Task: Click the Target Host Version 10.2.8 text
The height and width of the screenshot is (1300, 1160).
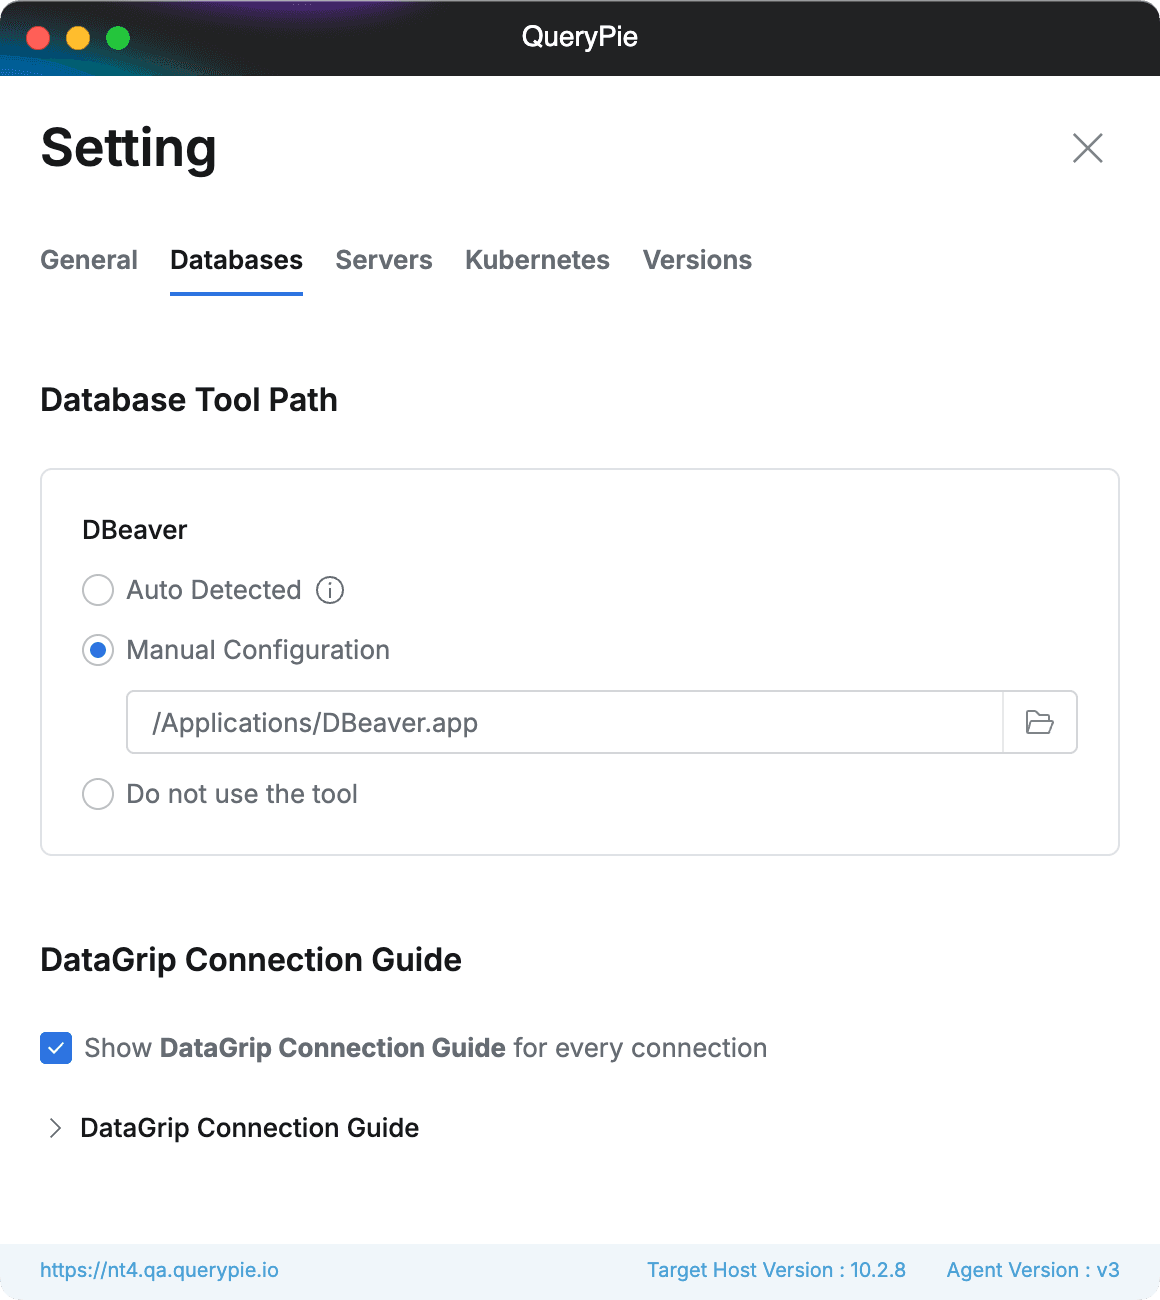Action: click(776, 1270)
